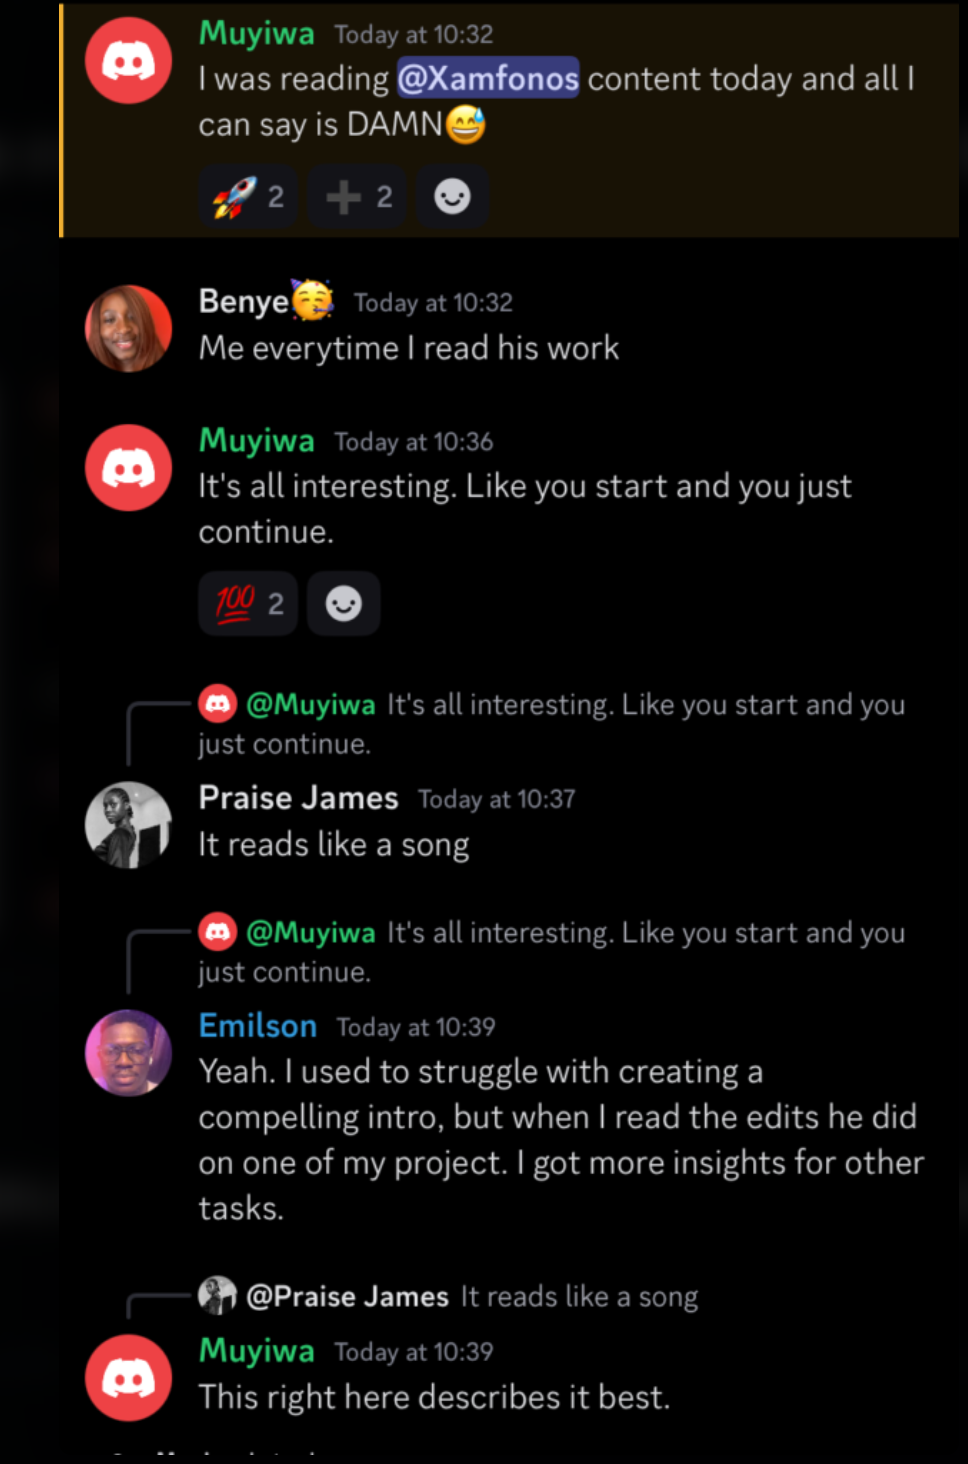
Task: Open Praise James's profile avatar
Action: (128, 825)
